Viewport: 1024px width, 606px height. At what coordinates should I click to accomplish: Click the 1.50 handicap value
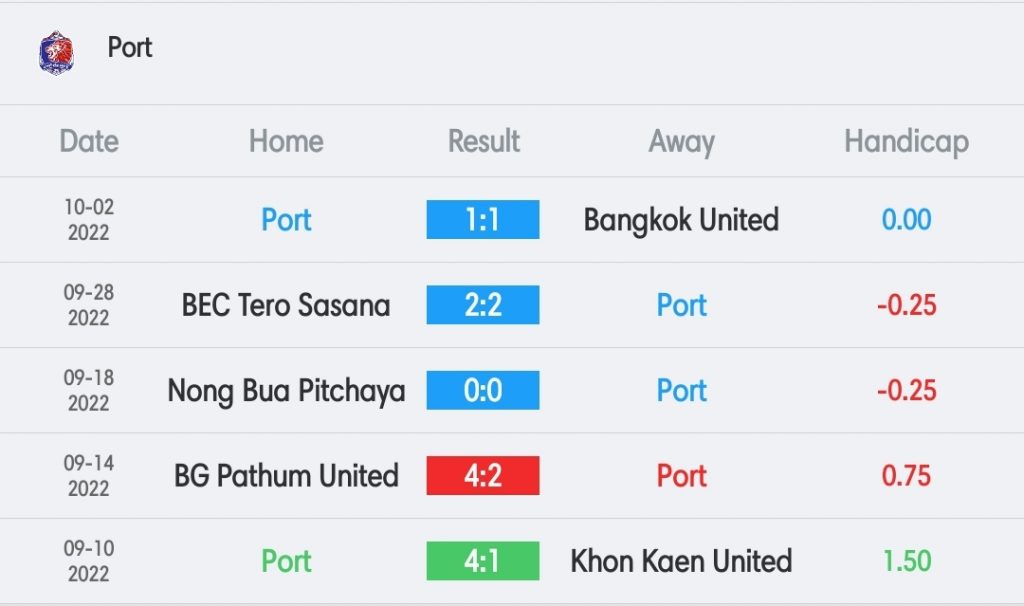pyautogui.click(x=906, y=561)
